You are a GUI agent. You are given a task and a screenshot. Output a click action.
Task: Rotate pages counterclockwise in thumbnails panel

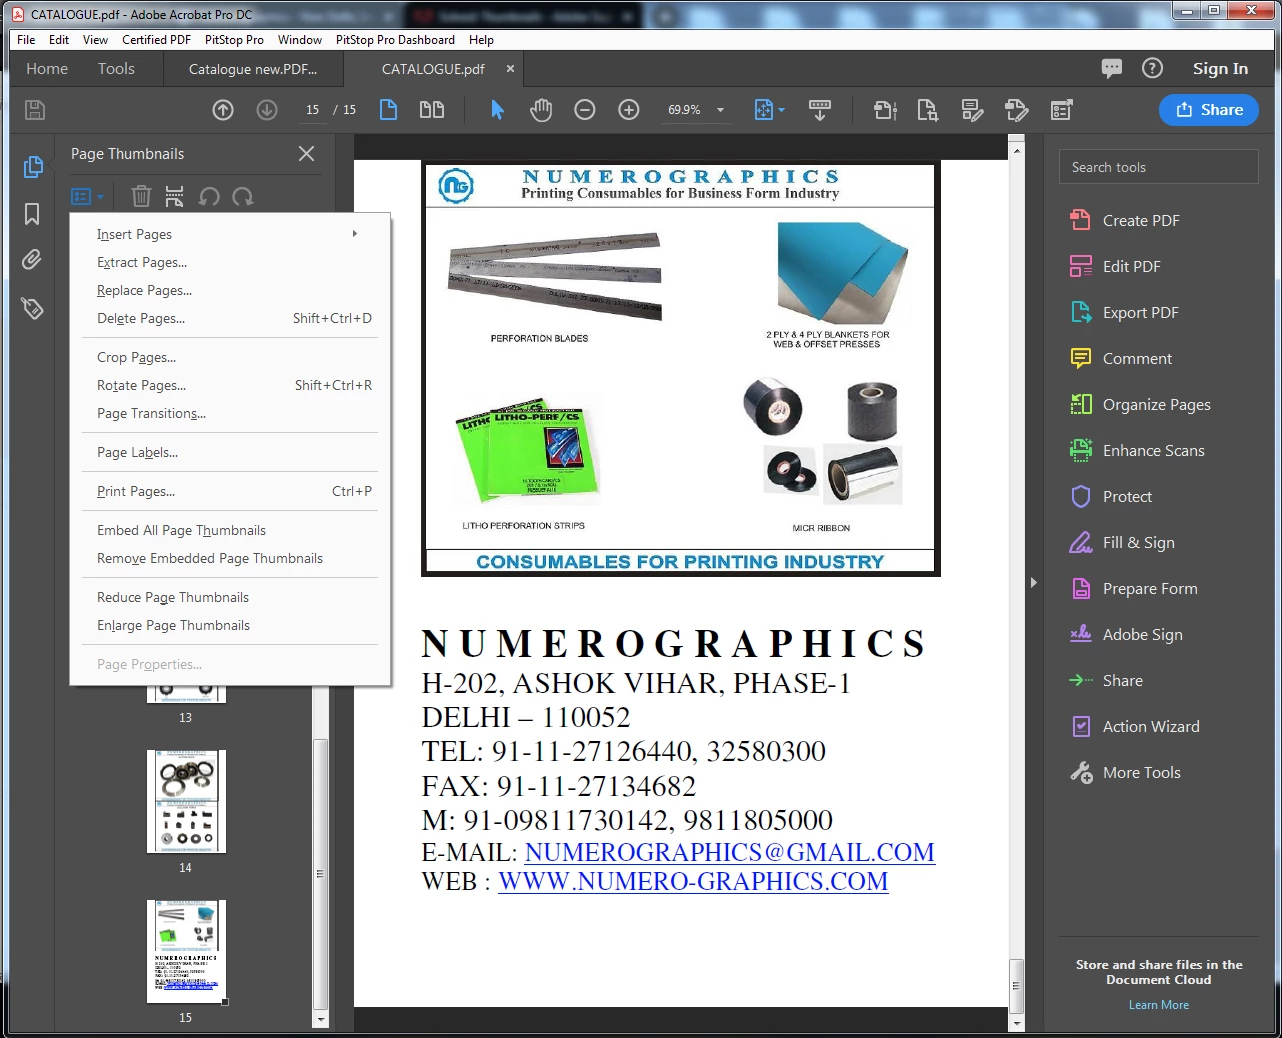click(x=209, y=196)
